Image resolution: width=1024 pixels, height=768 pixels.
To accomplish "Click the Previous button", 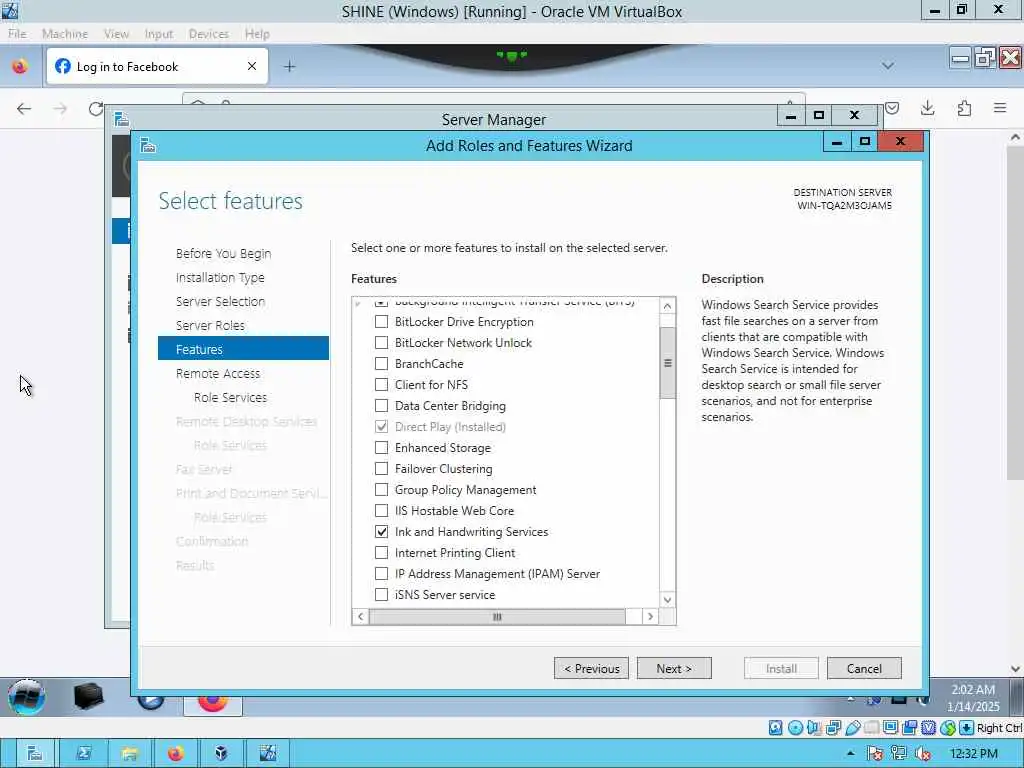I will pyautogui.click(x=591, y=668).
